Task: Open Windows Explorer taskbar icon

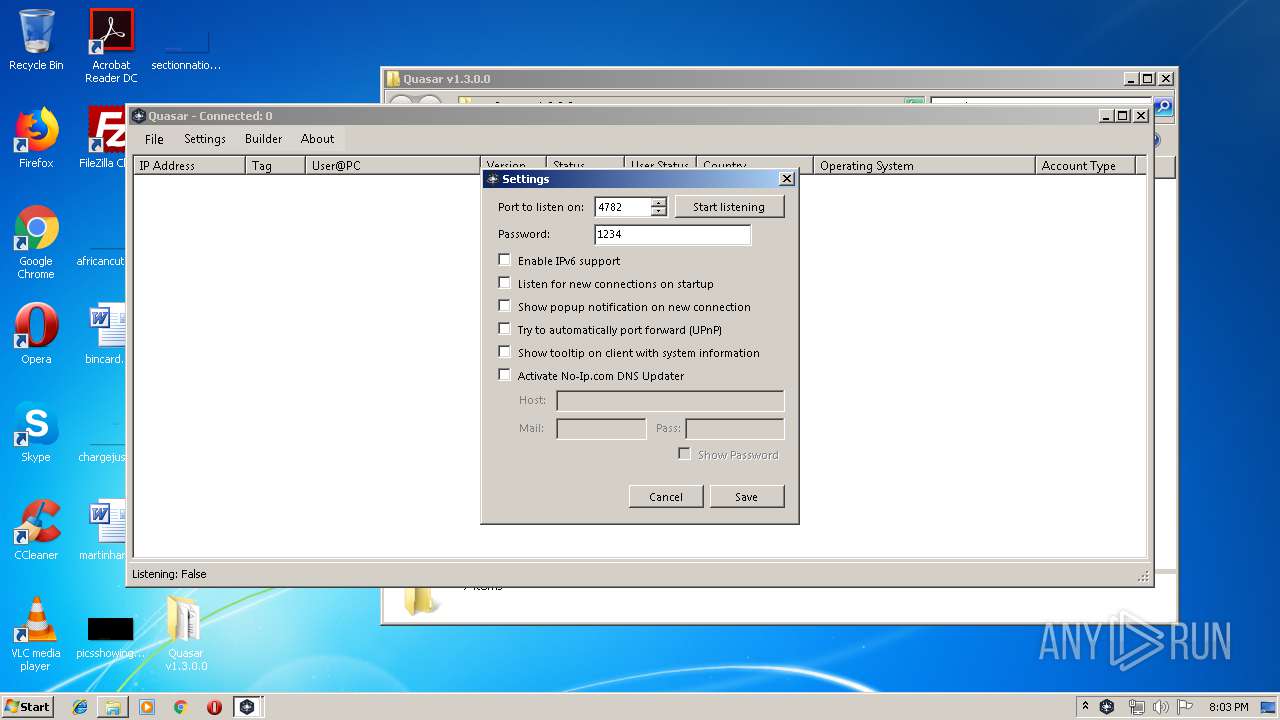Action: (113, 707)
